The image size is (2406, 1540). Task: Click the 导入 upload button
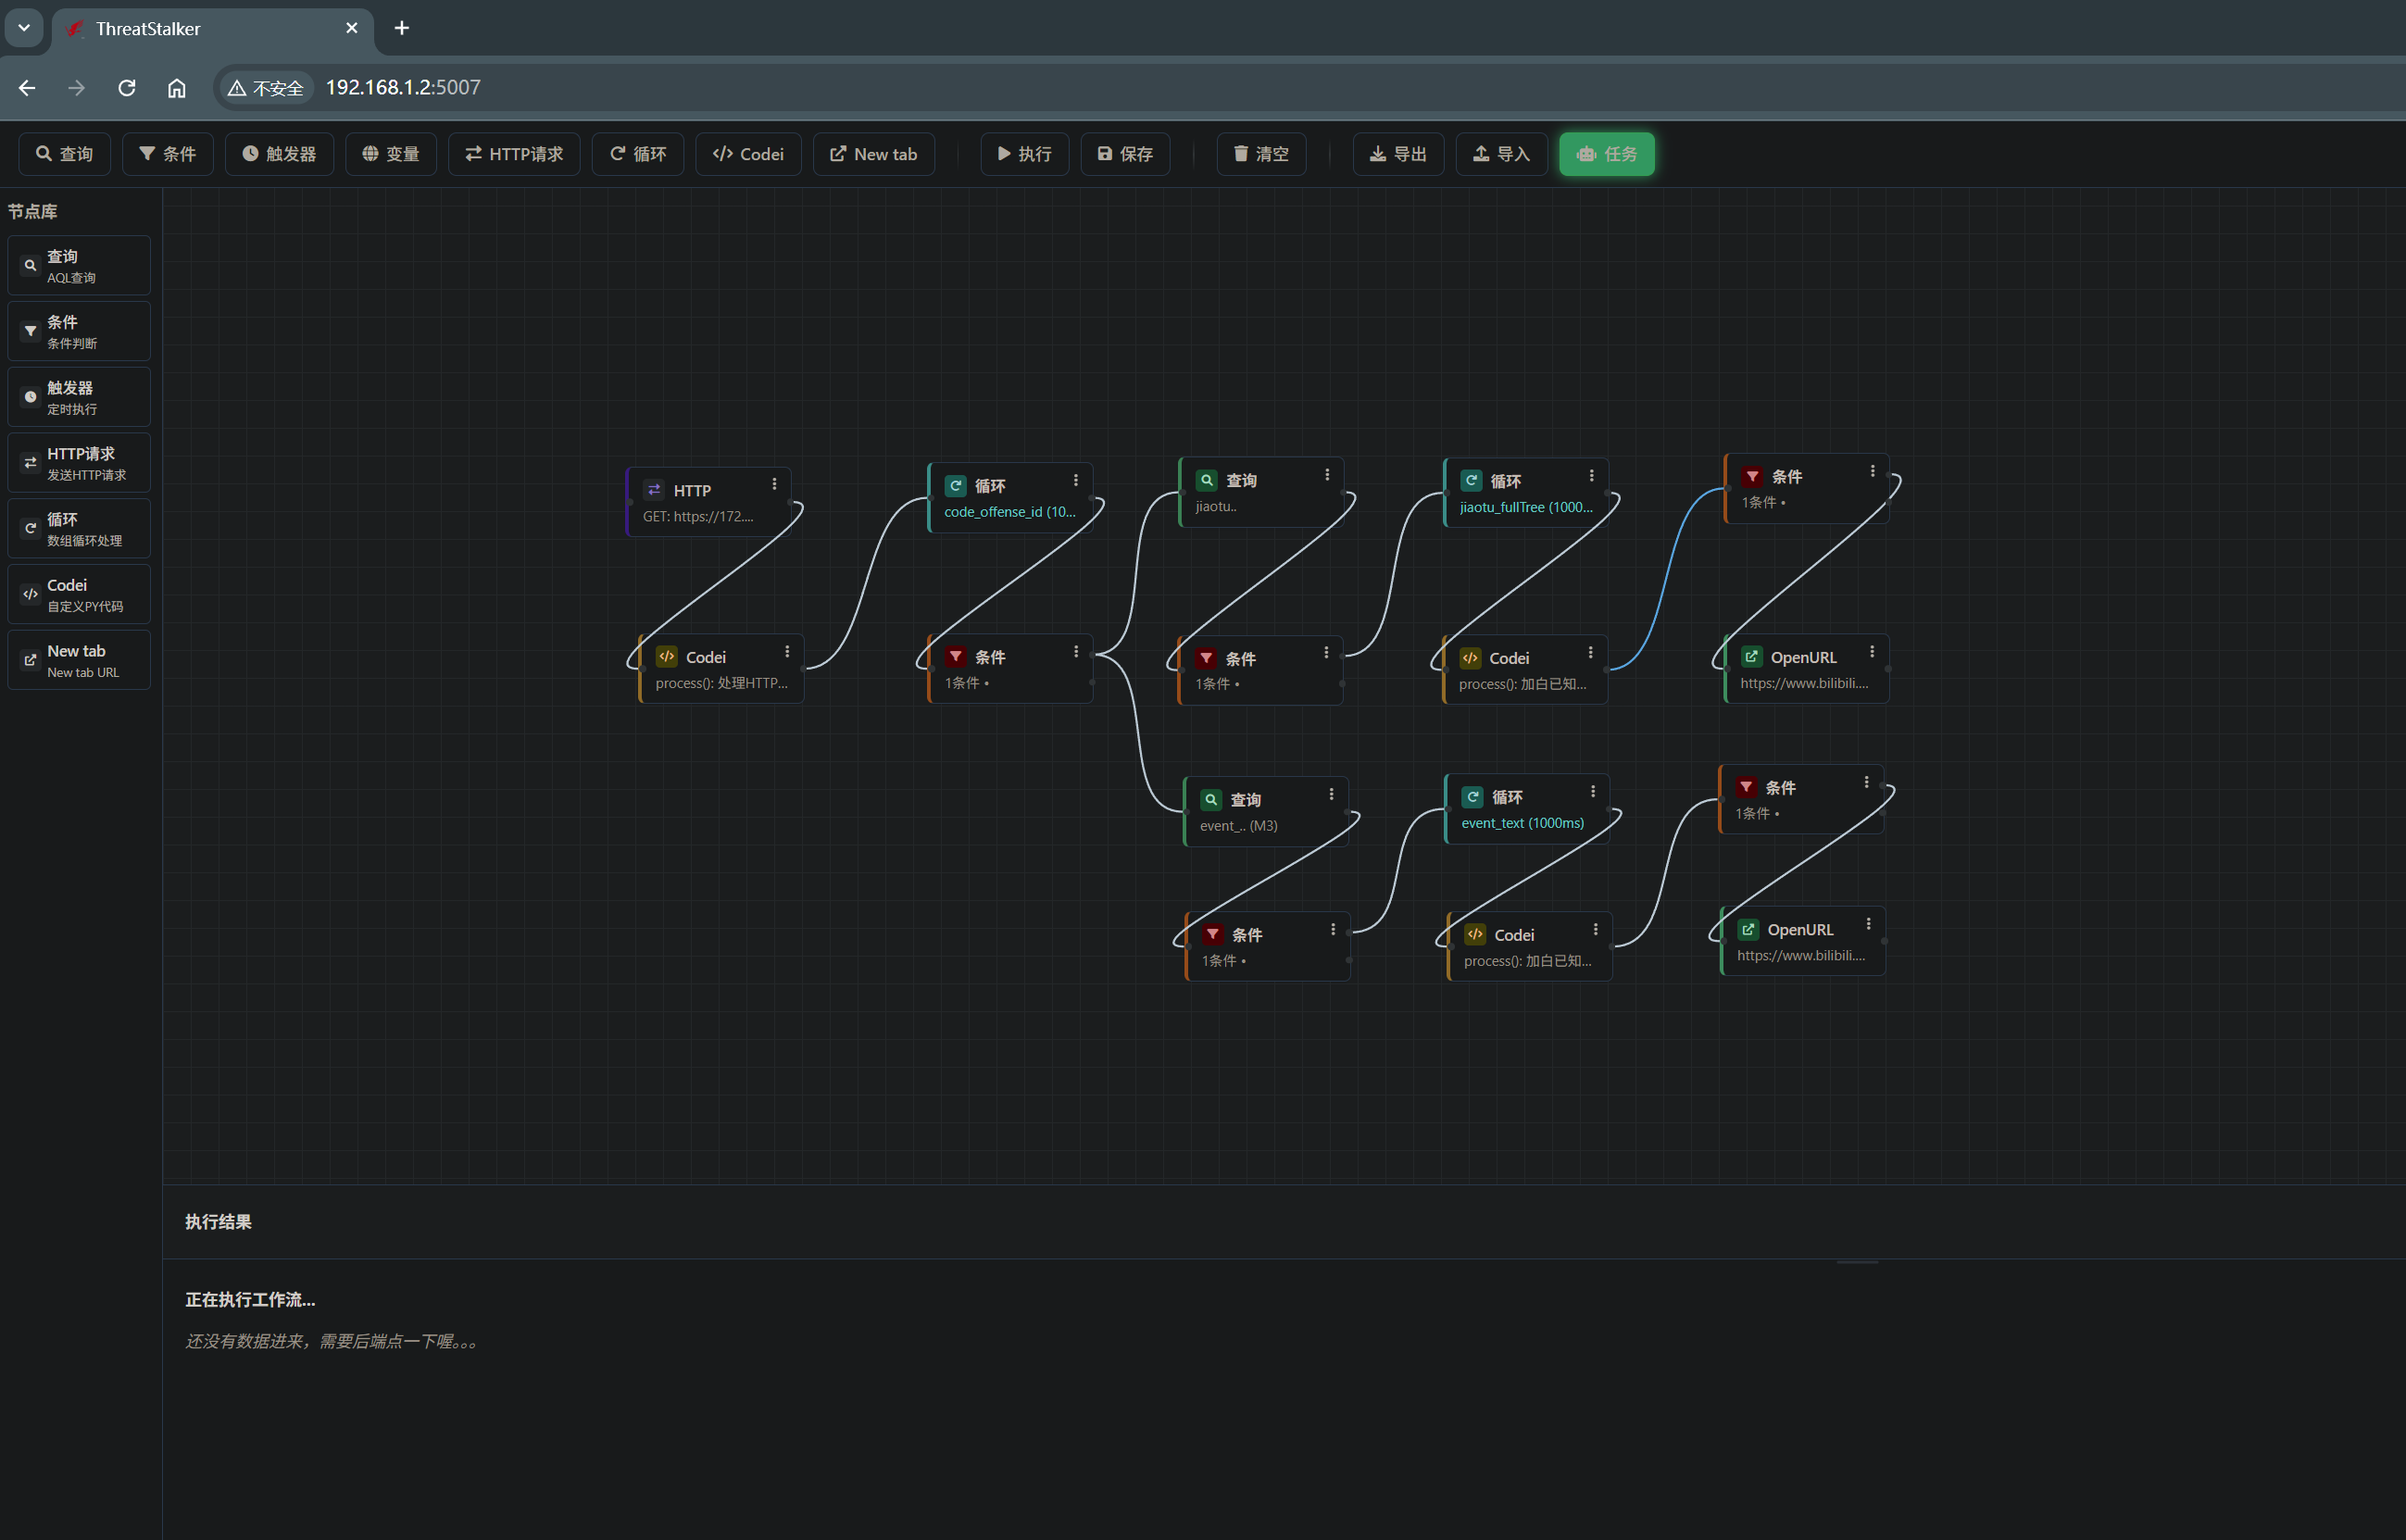point(1500,154)
